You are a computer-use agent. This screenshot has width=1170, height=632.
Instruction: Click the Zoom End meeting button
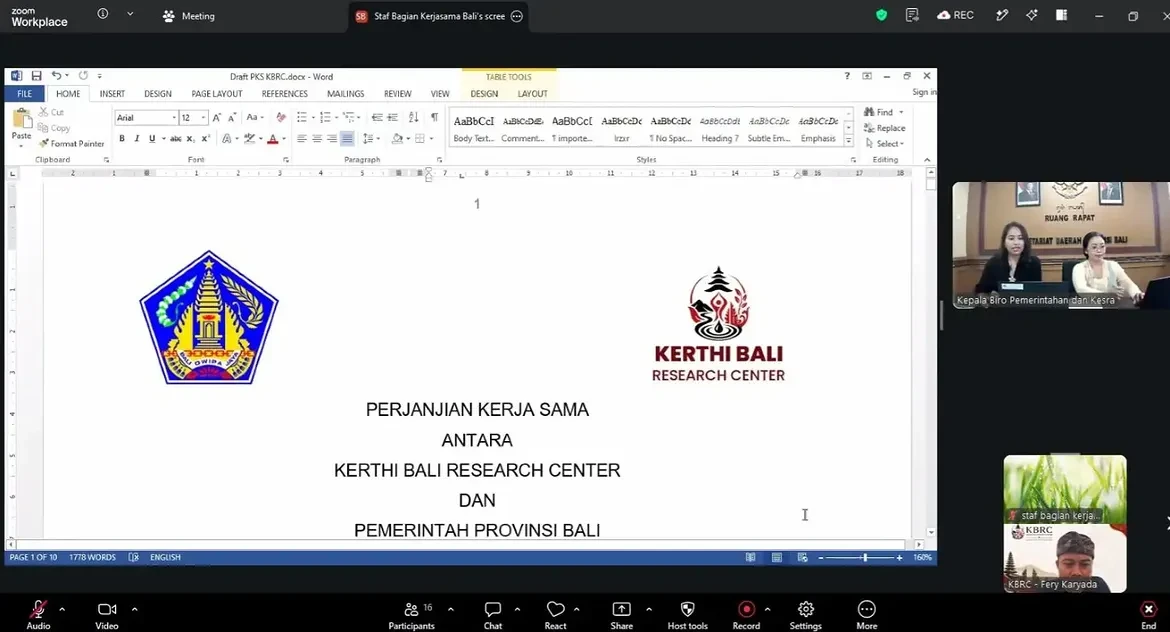click(1148, 616)
